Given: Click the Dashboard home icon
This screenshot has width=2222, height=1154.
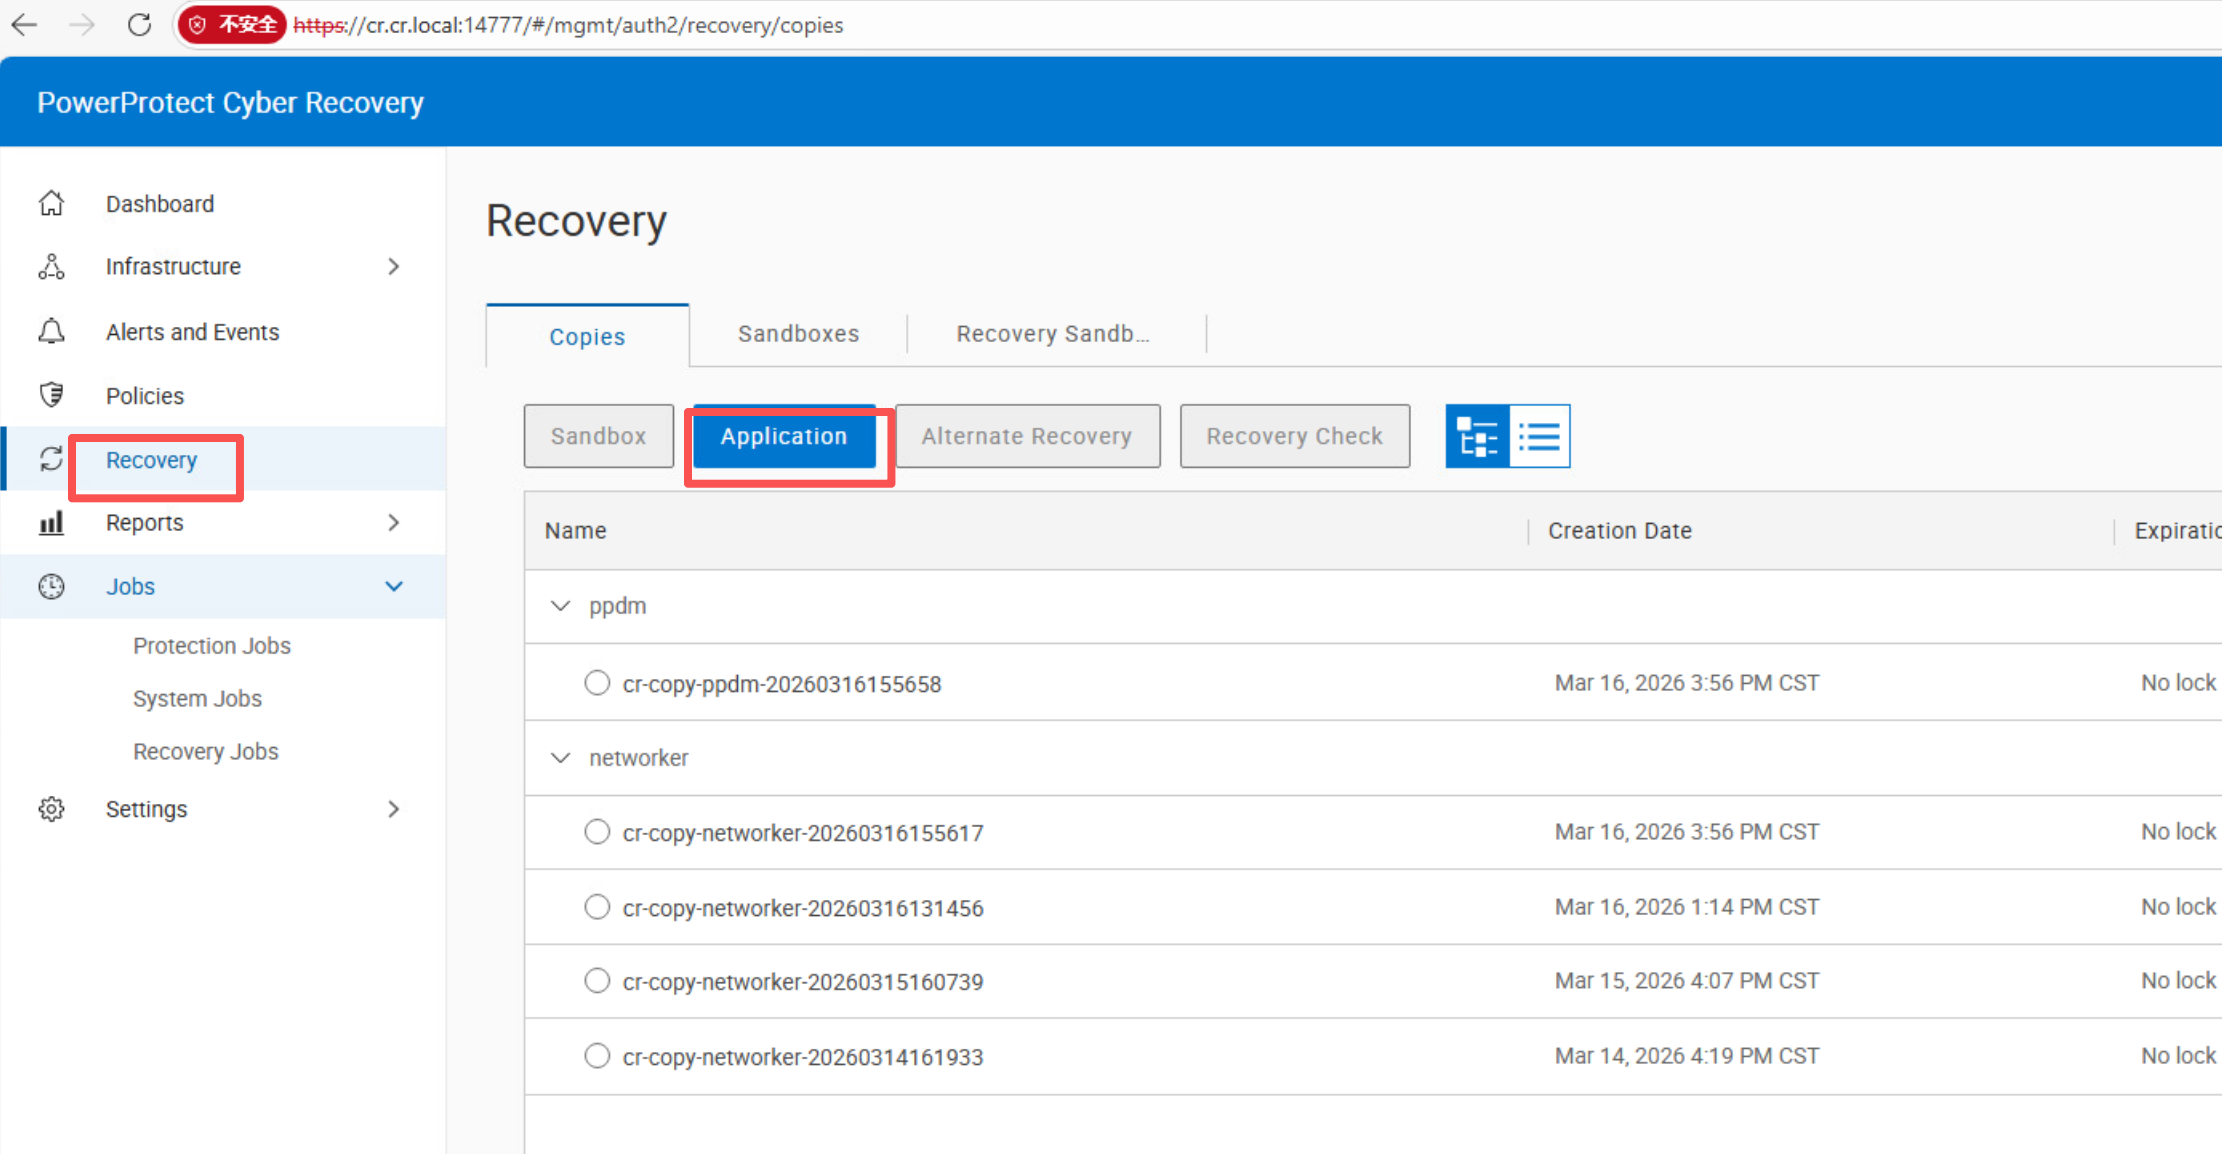Looking at the screenshot, I should point(51,203).
